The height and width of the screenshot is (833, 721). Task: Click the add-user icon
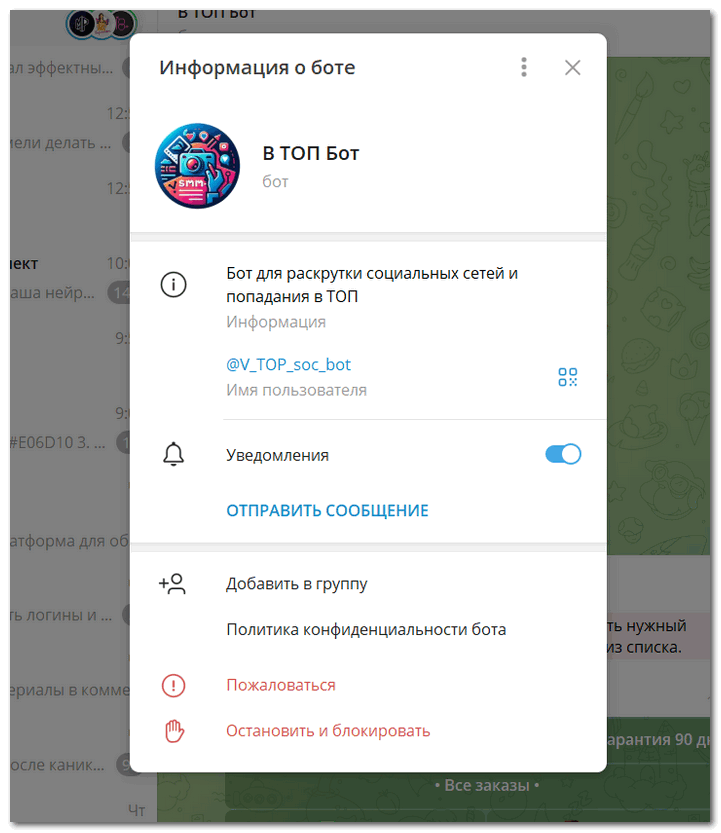coord(172,583)
